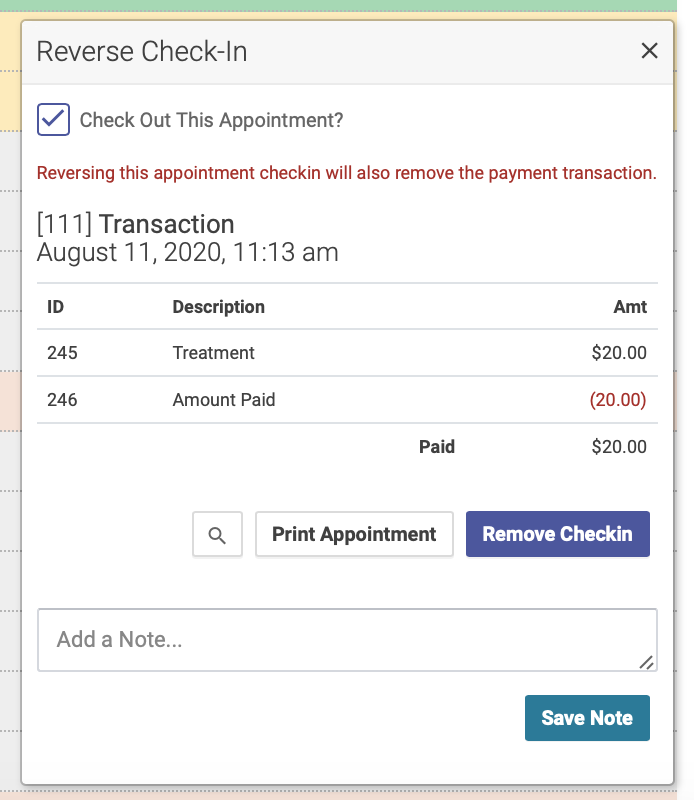Click the Remove Checkin button
This screenshot has height=800, width=694.
tap(558, 534)
